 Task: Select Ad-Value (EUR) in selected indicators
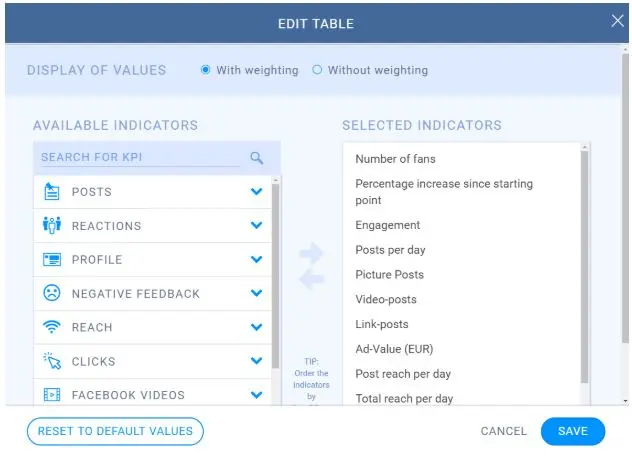(394, 349)
